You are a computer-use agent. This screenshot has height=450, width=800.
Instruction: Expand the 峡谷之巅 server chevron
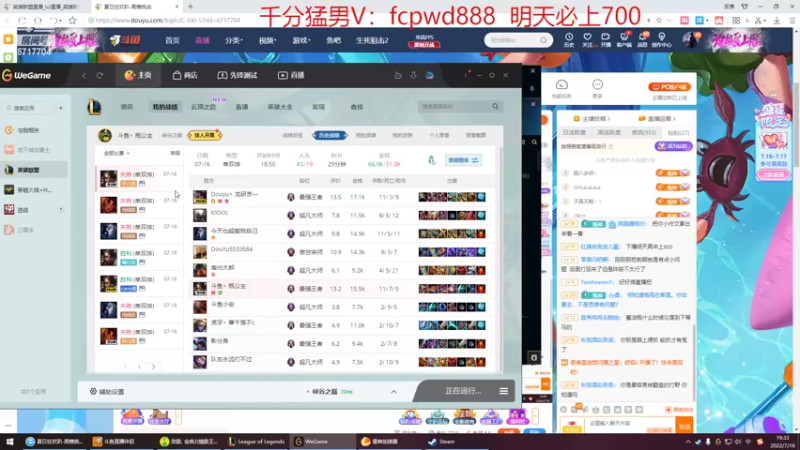click(394, 391)
